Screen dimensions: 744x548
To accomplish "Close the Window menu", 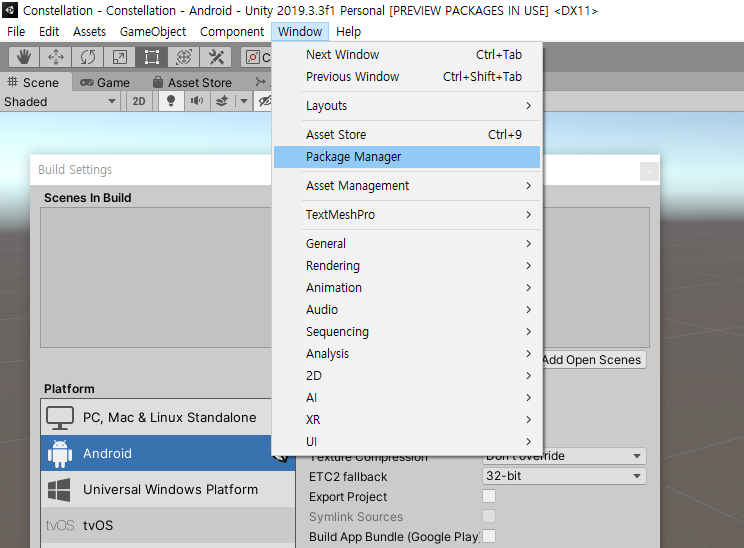I will [x=300, y=32].
